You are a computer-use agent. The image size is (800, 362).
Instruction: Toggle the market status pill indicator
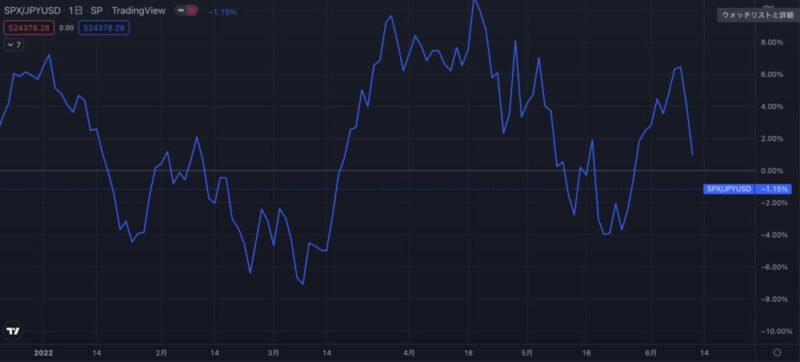point(186,11)
